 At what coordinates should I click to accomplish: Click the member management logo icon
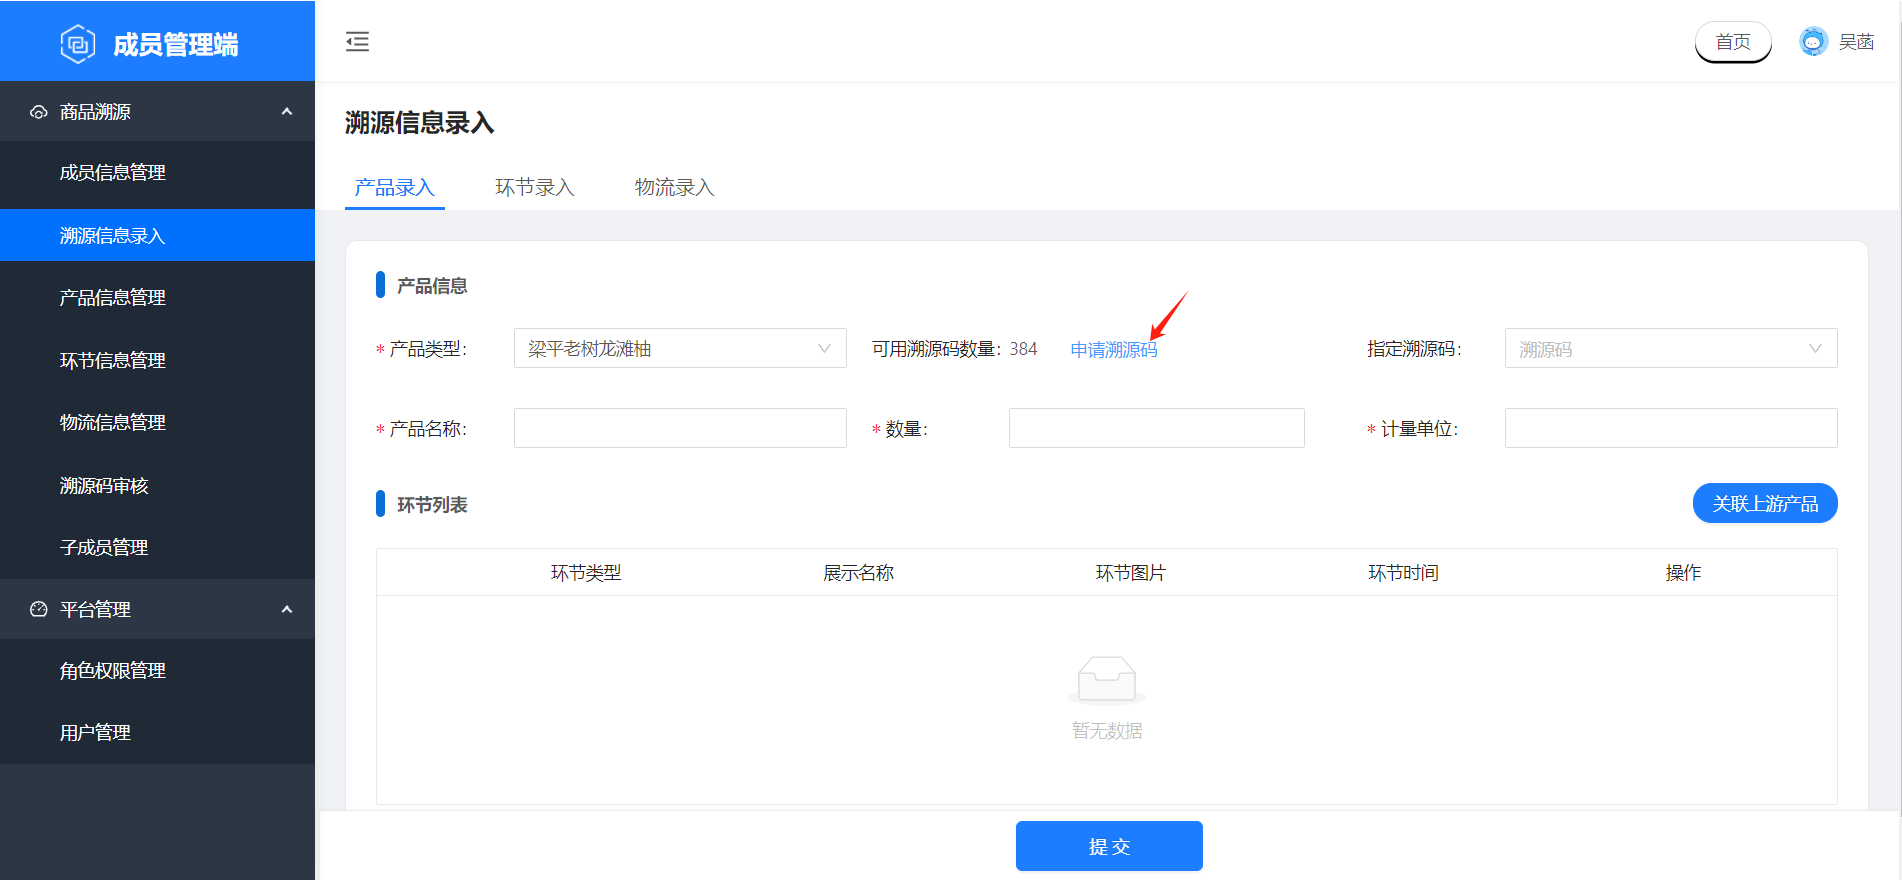(77, 44)
